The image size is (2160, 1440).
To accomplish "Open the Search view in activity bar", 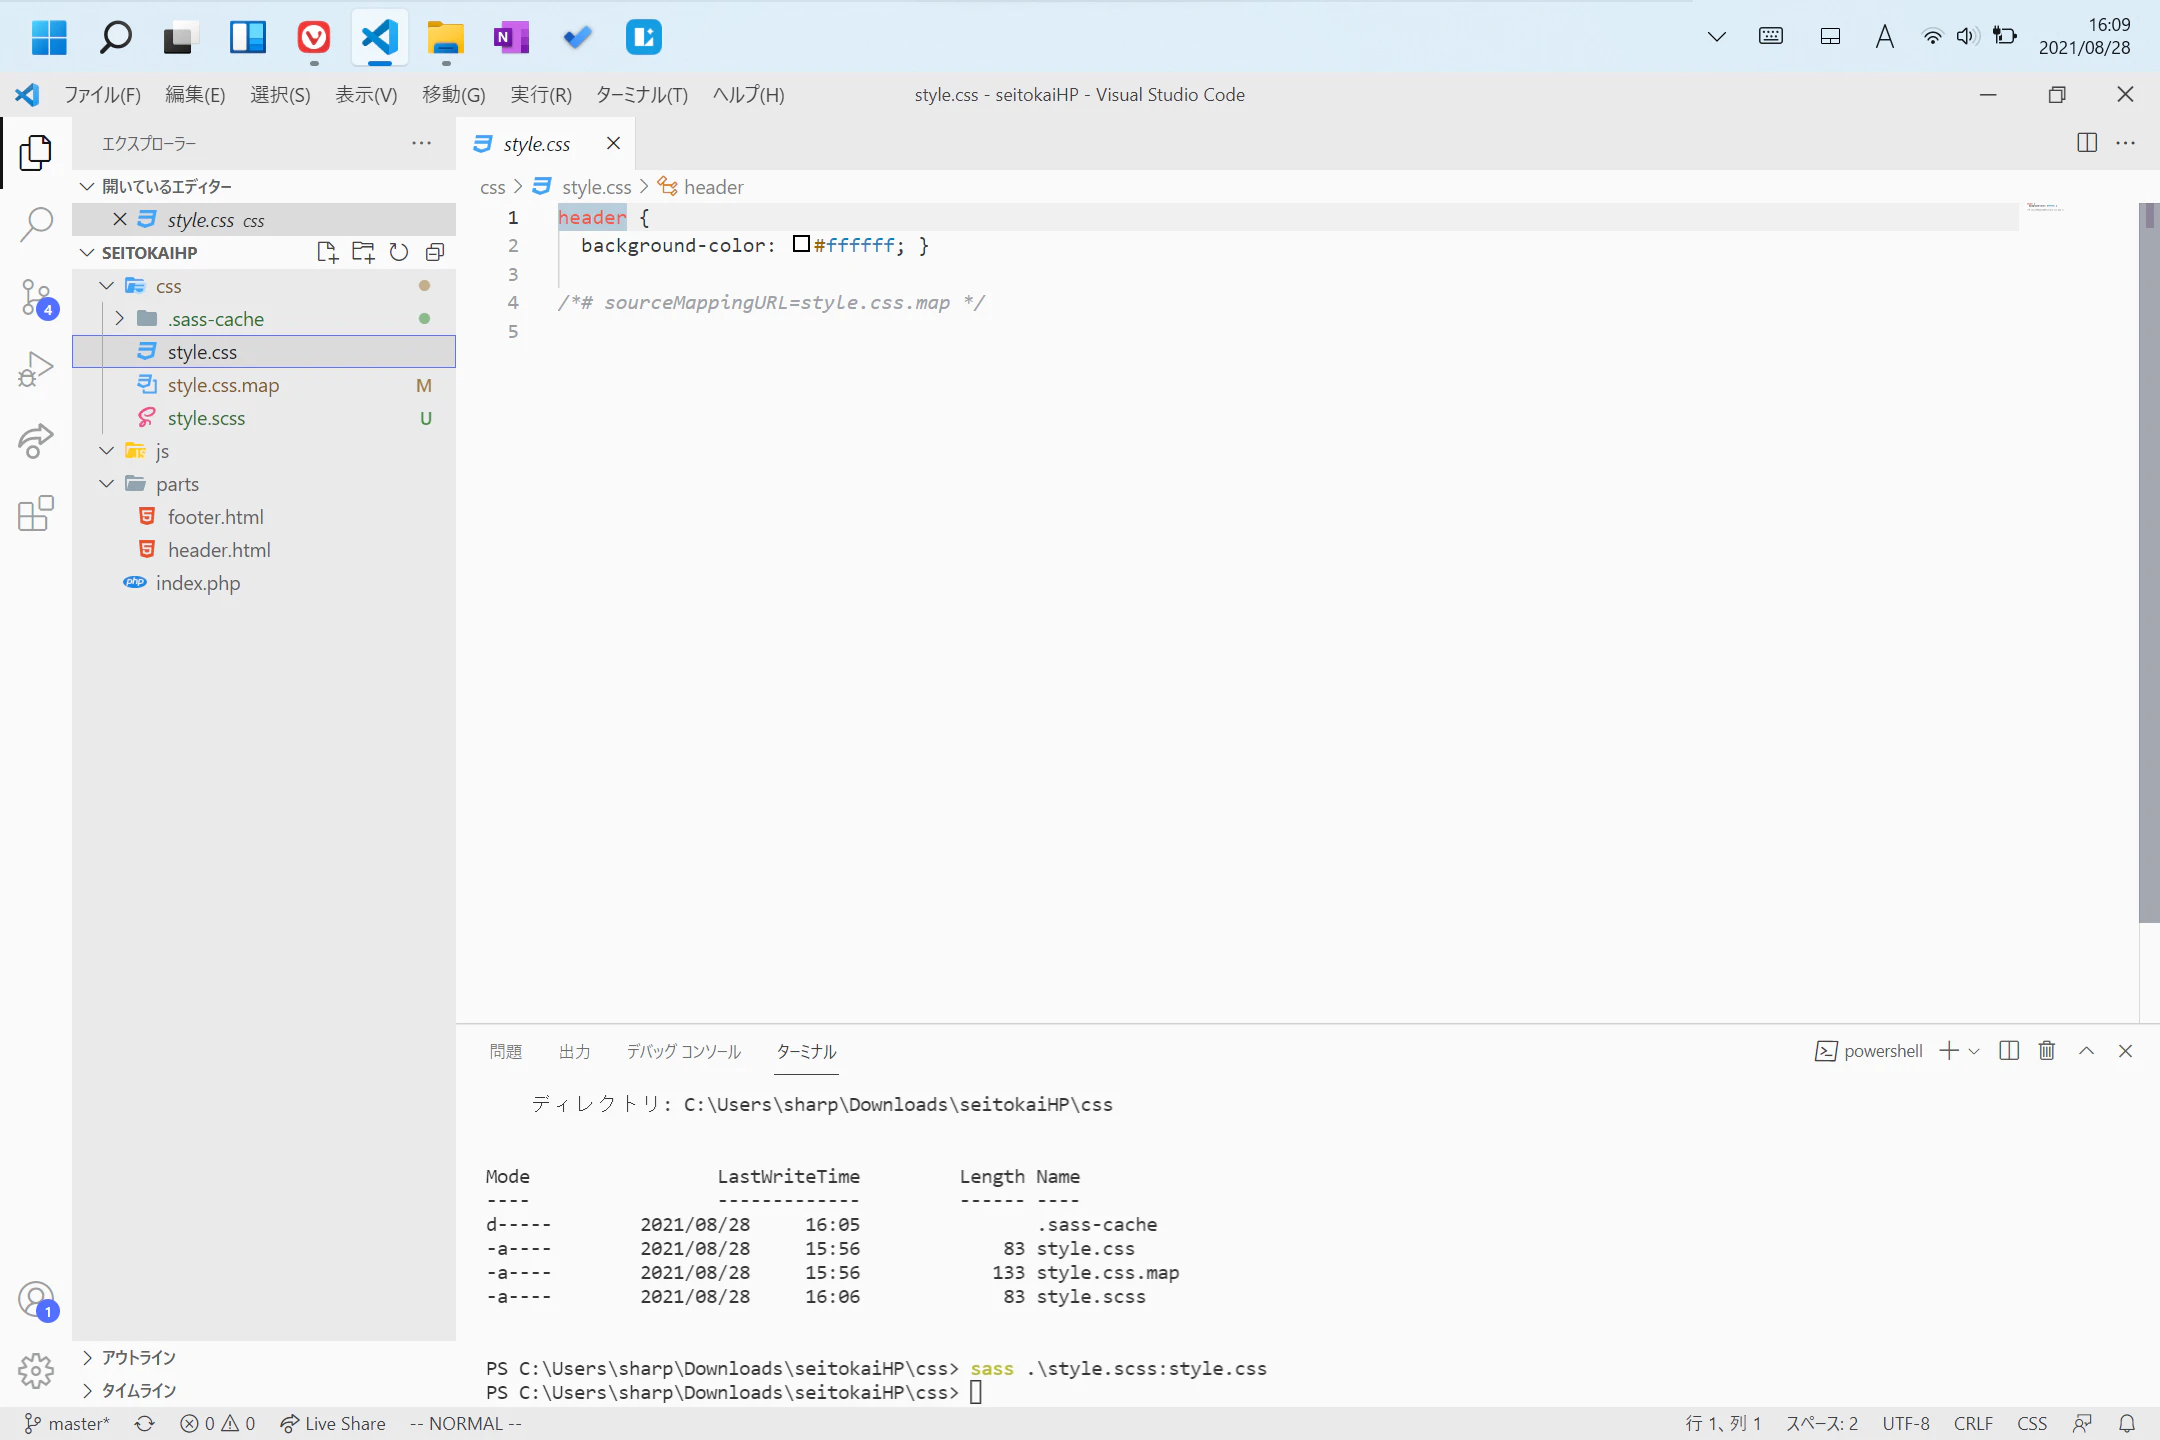I will [36, 224].
